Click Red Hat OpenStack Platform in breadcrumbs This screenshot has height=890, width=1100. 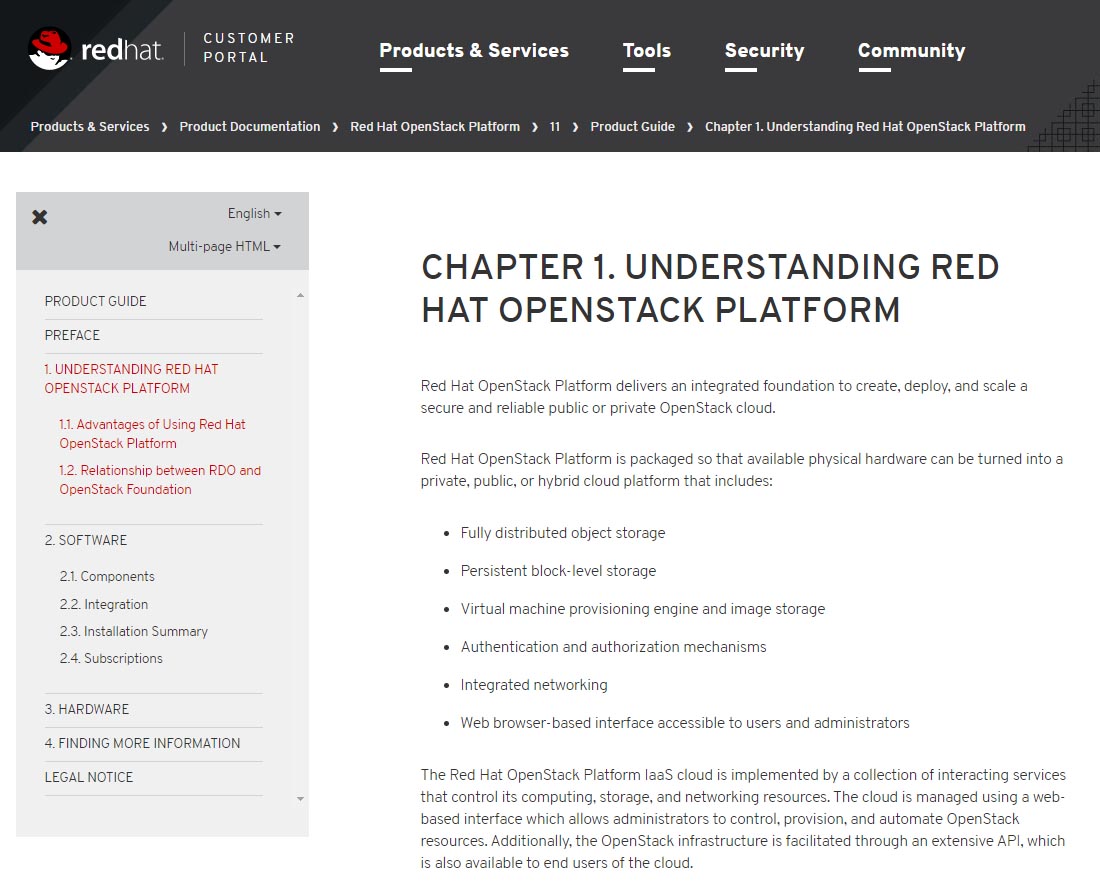[x=435, y=127]
